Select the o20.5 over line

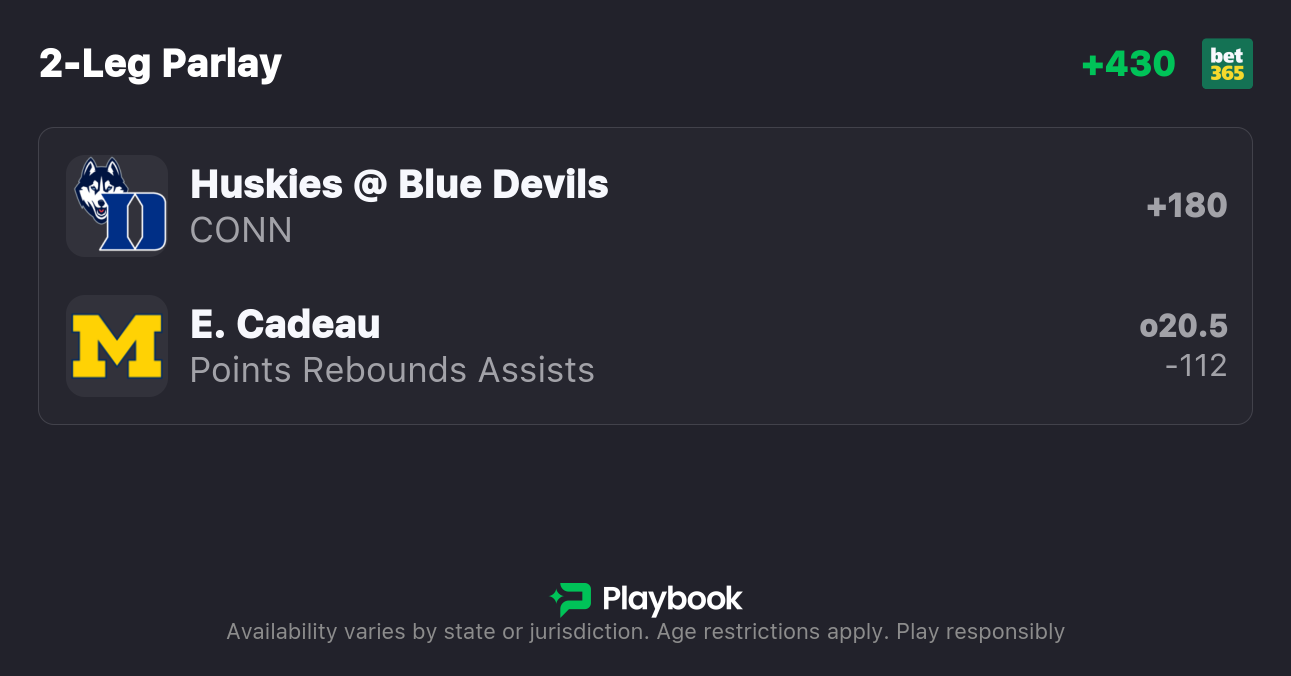[x=1183, y=326]
